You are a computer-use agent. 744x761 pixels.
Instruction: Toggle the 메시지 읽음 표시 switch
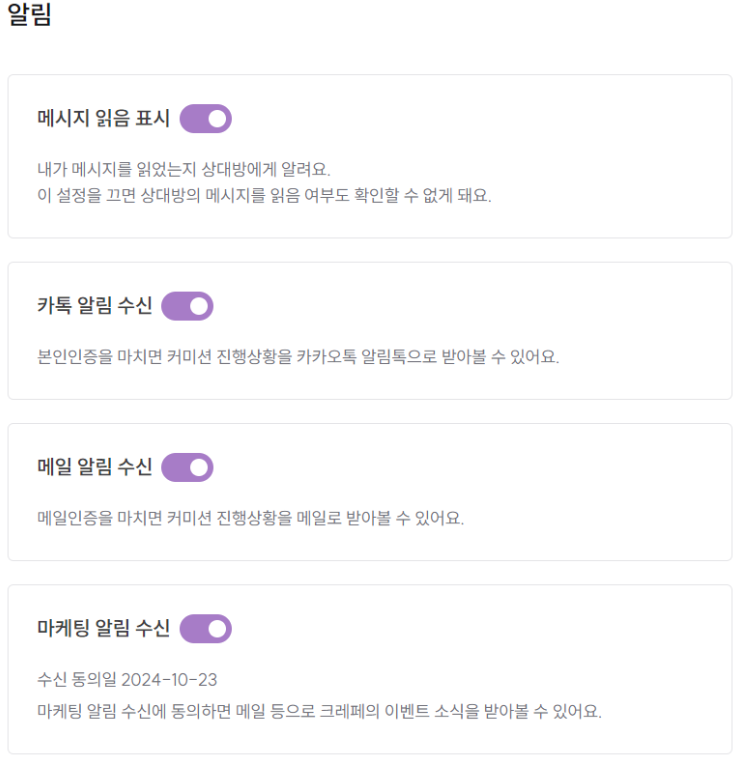pos(205,119)
